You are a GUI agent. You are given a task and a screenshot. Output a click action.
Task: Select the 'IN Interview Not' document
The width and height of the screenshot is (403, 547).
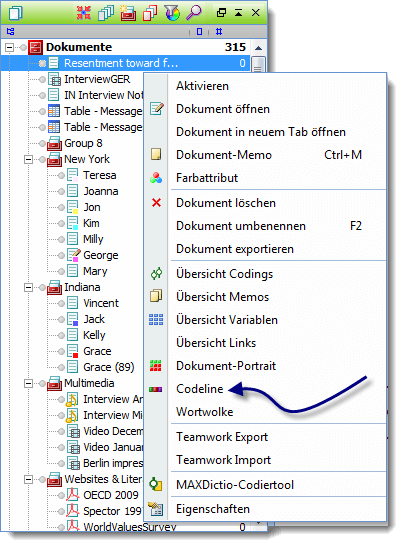(103, 95)
